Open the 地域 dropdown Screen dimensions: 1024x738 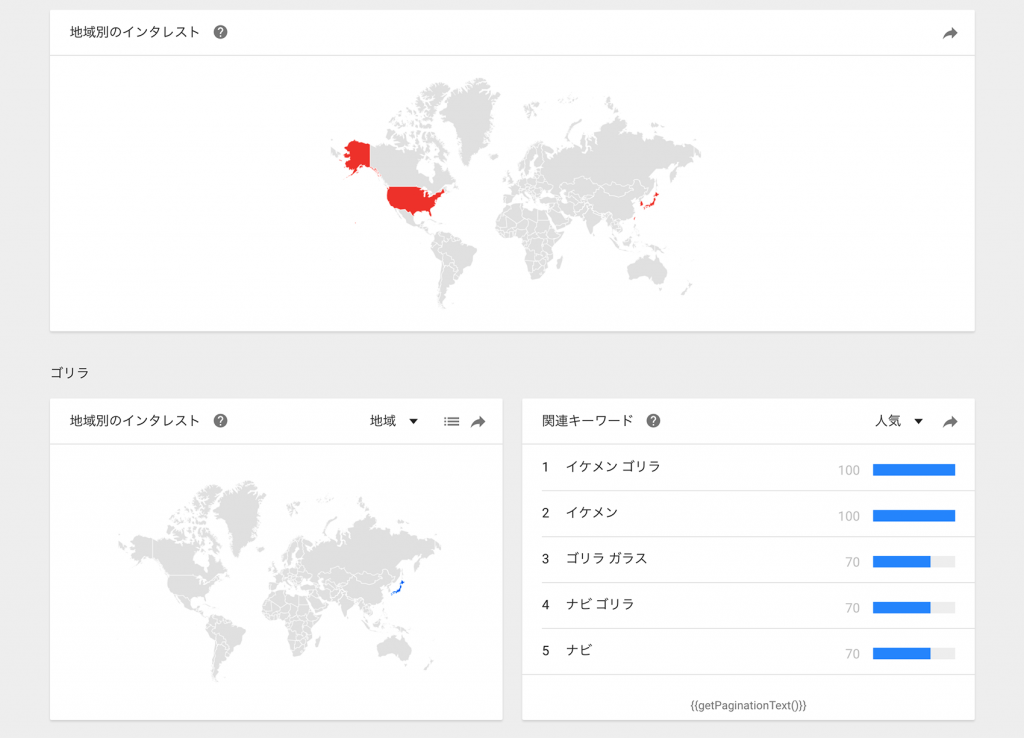[393, 421]
